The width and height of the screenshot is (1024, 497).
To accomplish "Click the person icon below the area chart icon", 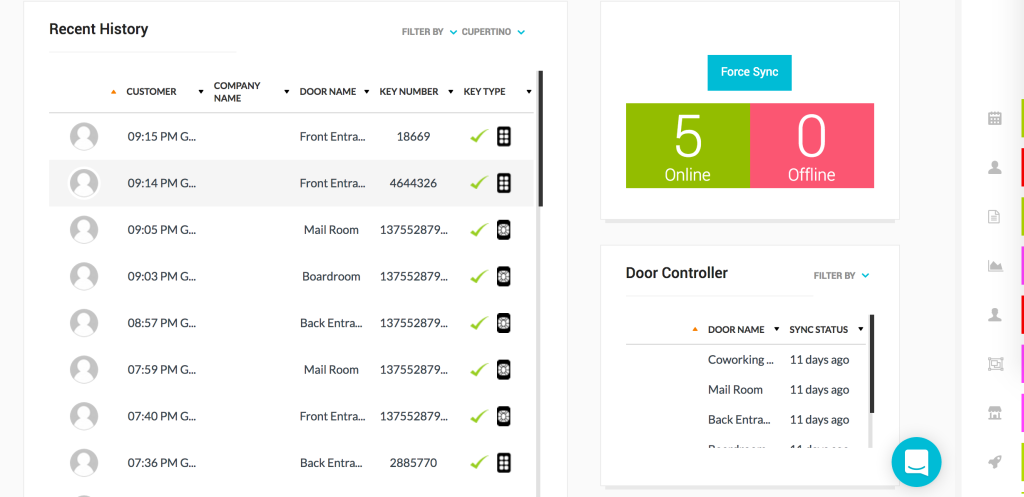I will pyautogui.click(x=995, y=315).
